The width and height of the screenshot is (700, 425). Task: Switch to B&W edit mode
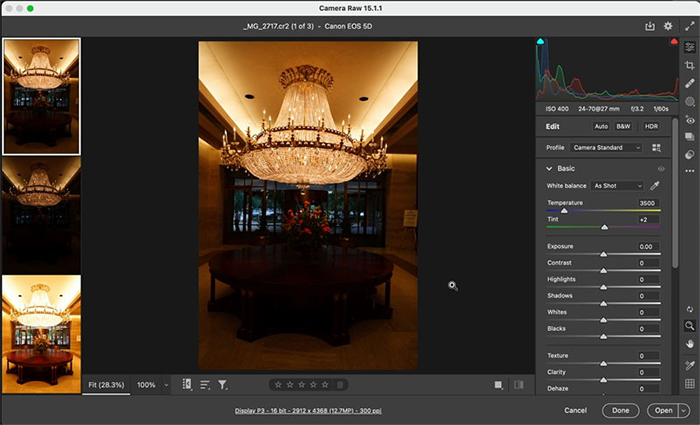tap(623, 126)
